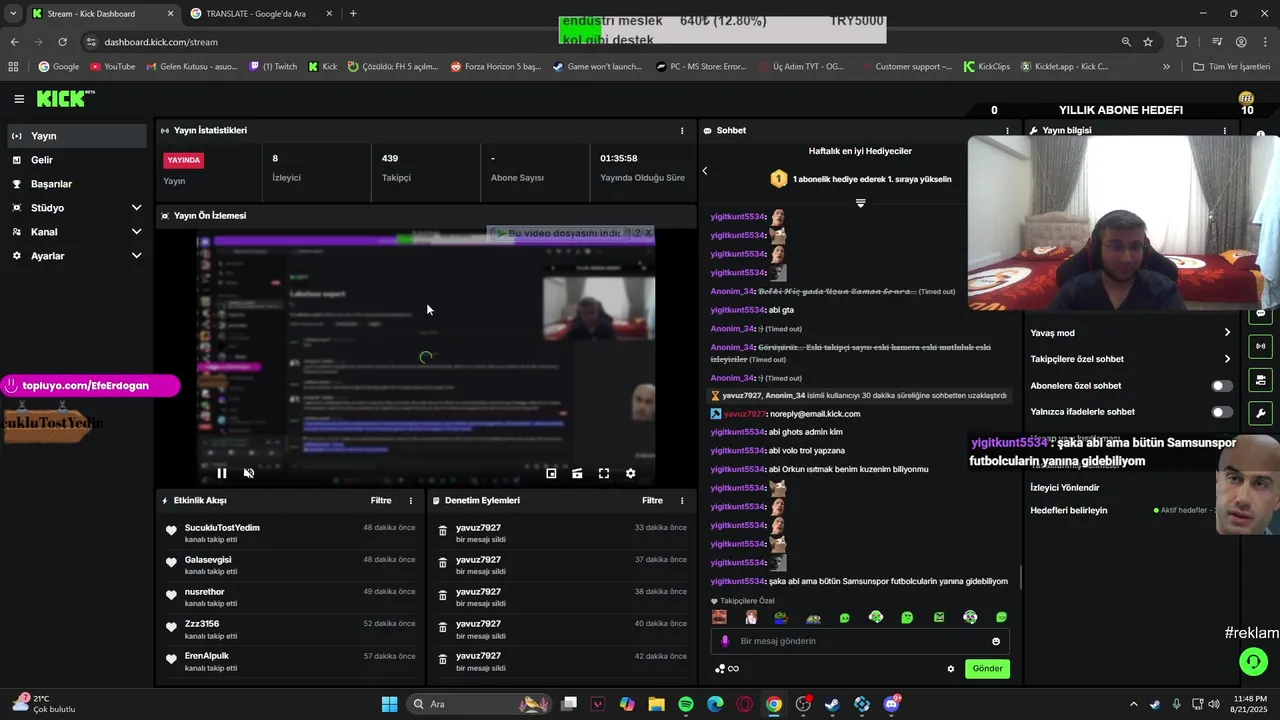Open Yavaş mod options chevron
Screen dimensions: 1280x720
click(1227, 333)
